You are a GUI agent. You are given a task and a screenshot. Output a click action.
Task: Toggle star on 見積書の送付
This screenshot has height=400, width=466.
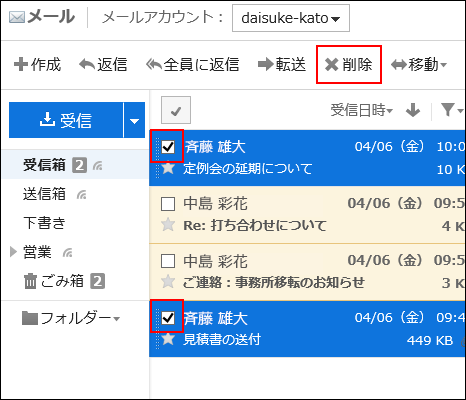click(168, 339)
